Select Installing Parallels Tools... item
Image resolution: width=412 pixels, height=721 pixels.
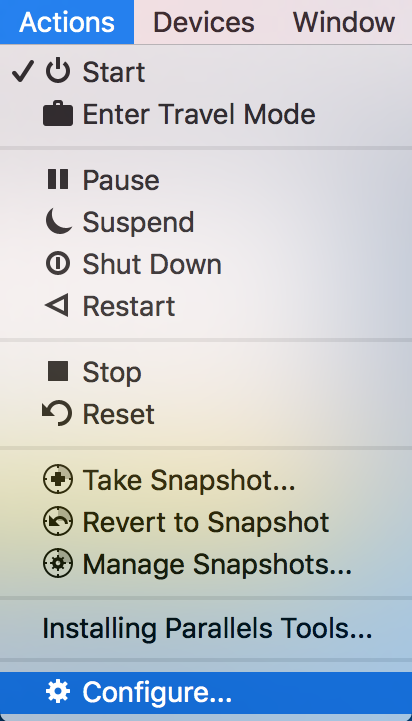click(206, 629)
